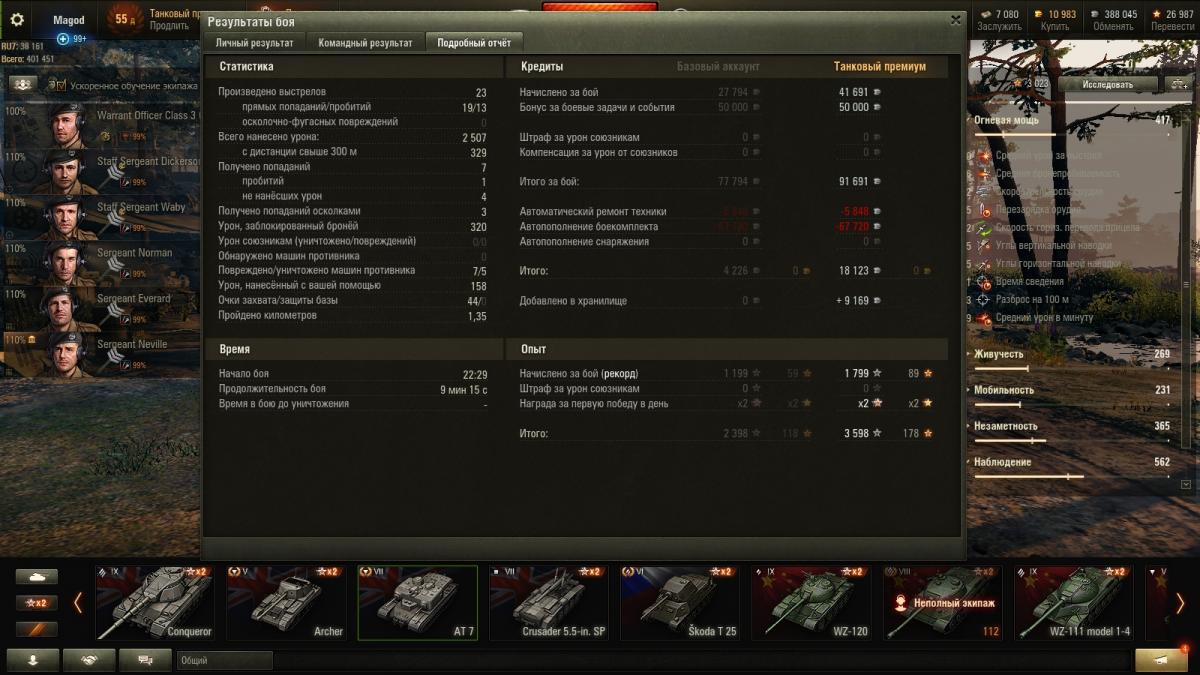This screenshot has height=675, width=1200.
Task: Open the contacts handshake button
Action: [89, 660]
